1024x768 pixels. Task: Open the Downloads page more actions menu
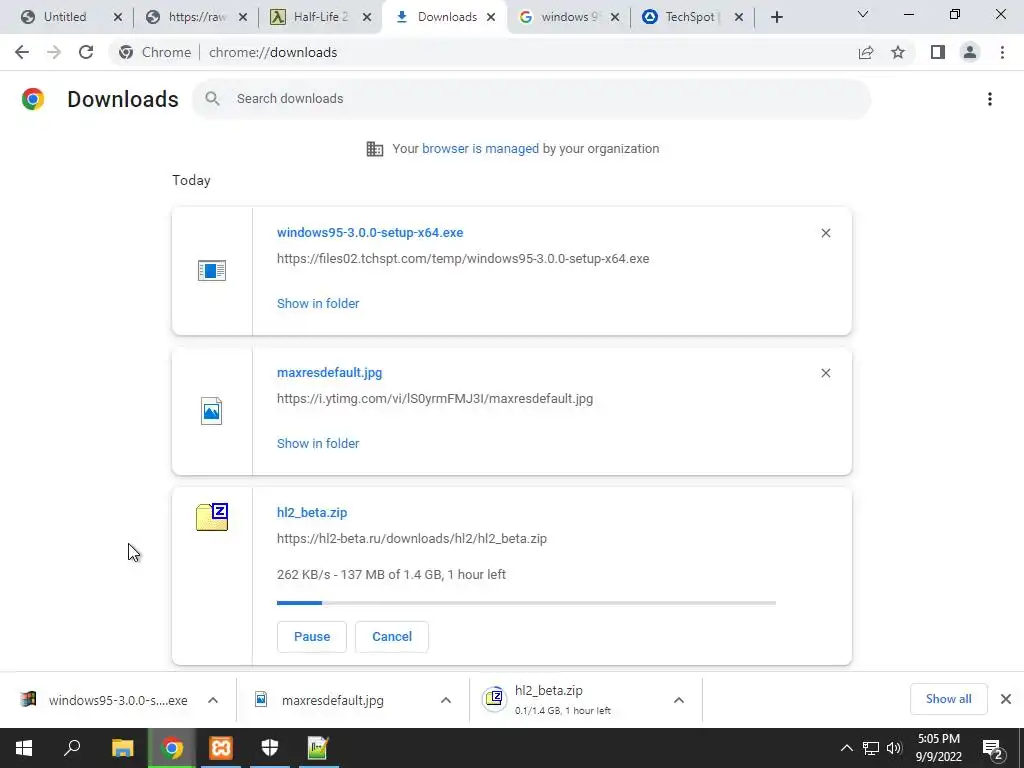click(x=990, y=99)
